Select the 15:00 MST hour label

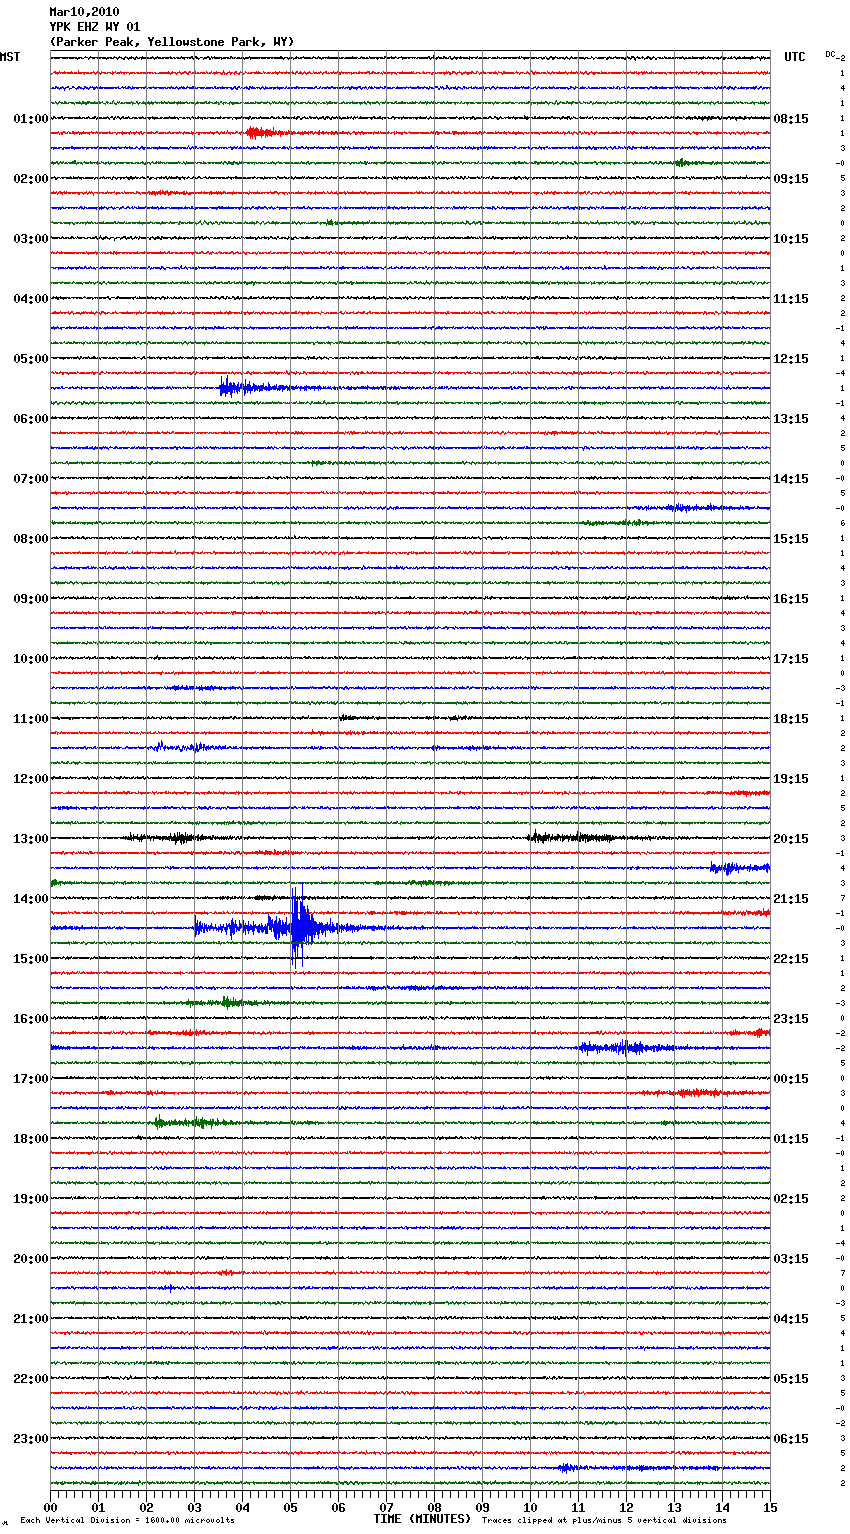point(30,959)
